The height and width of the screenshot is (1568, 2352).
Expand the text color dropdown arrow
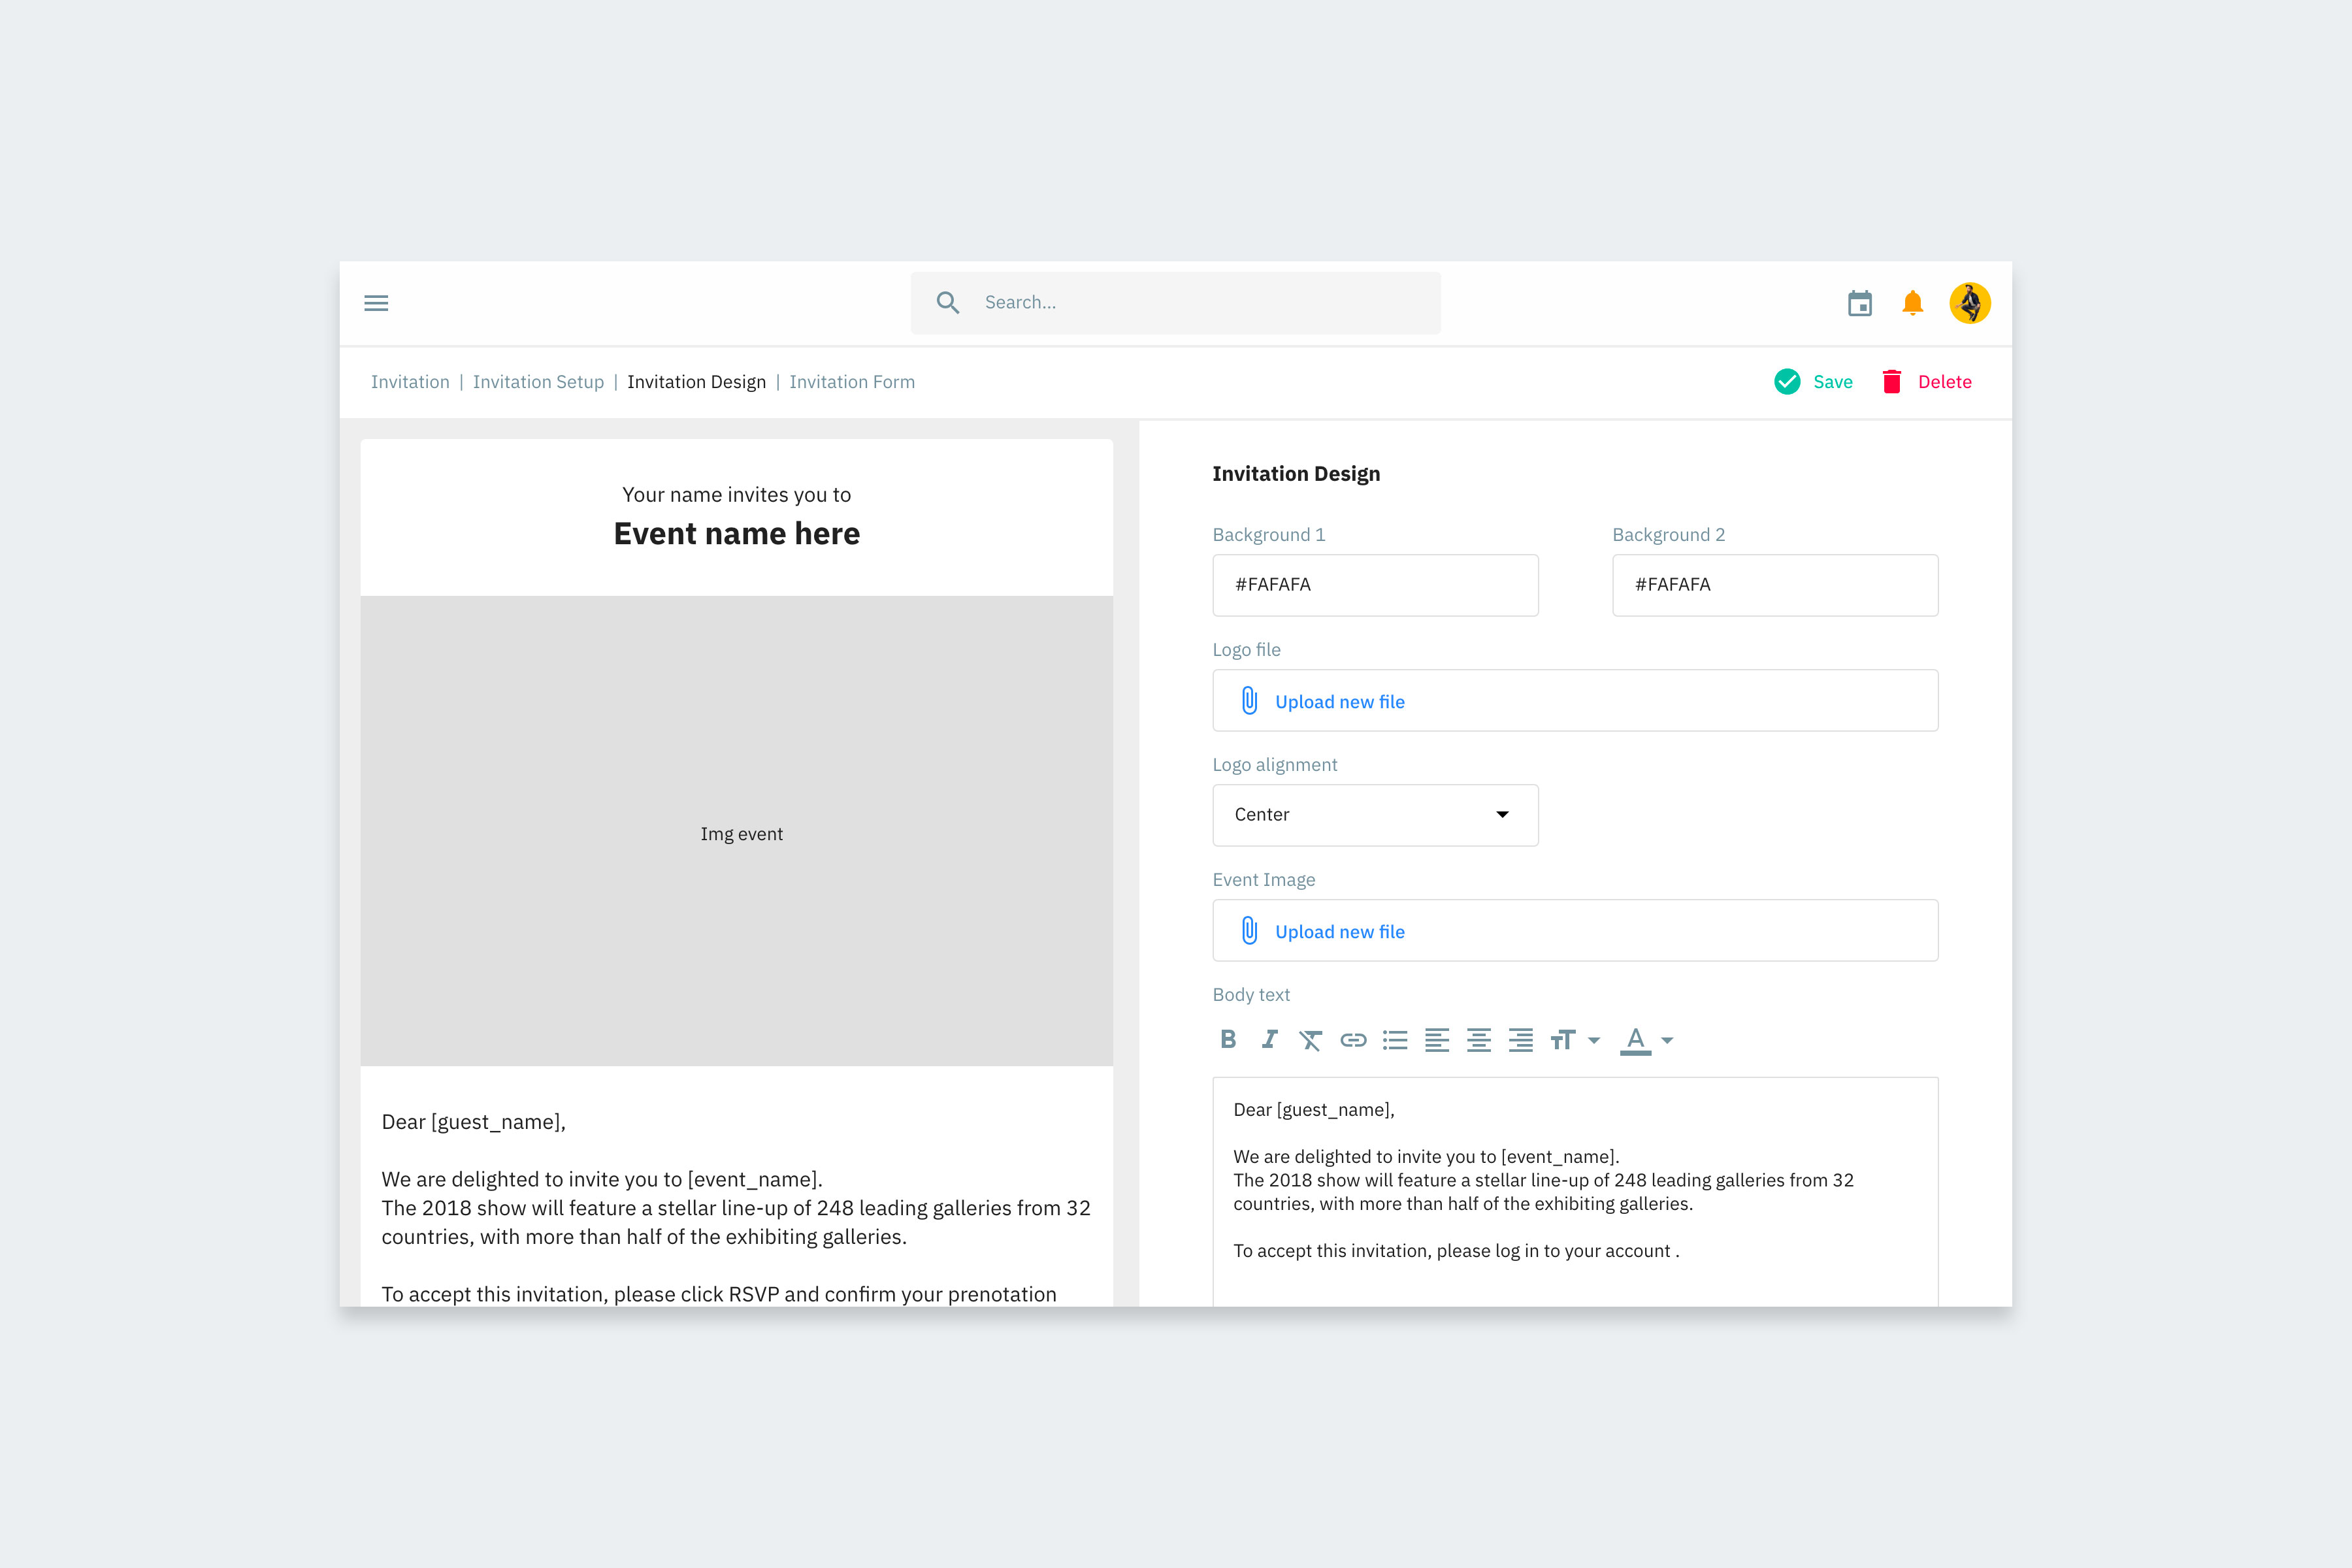click(1667, 1041)
